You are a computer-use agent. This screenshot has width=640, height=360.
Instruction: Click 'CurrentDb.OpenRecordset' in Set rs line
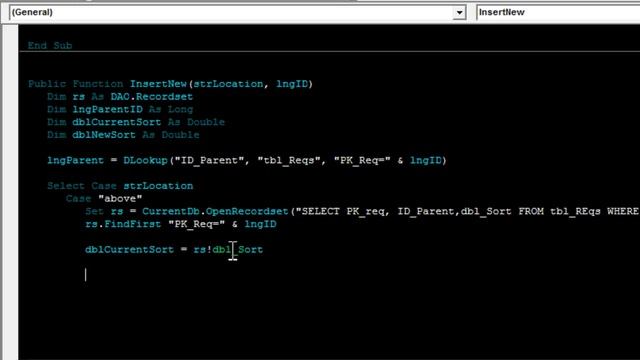215,211
